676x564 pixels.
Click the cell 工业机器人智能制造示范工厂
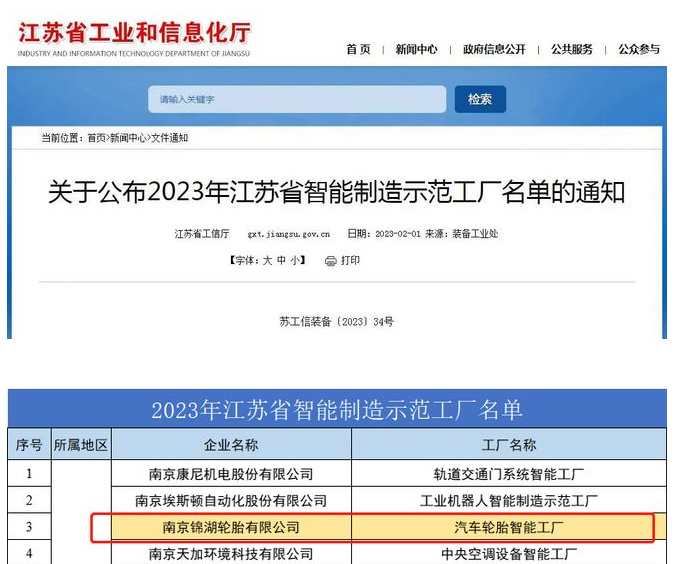[x=509, y=500]
